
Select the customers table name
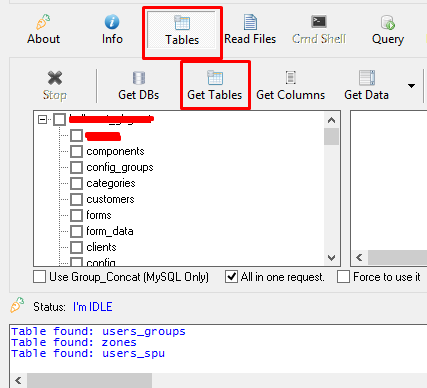coord(110,199)
